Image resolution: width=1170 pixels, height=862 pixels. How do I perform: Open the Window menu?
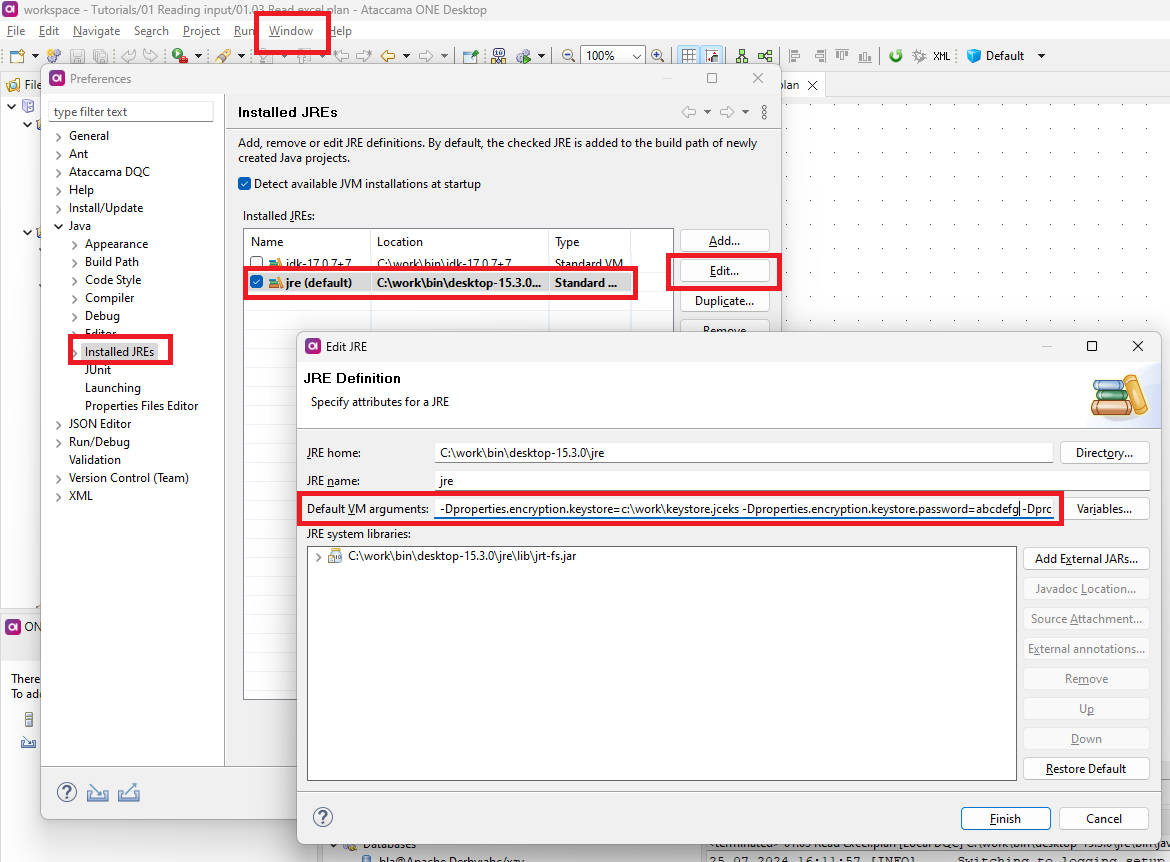(291, 31)
